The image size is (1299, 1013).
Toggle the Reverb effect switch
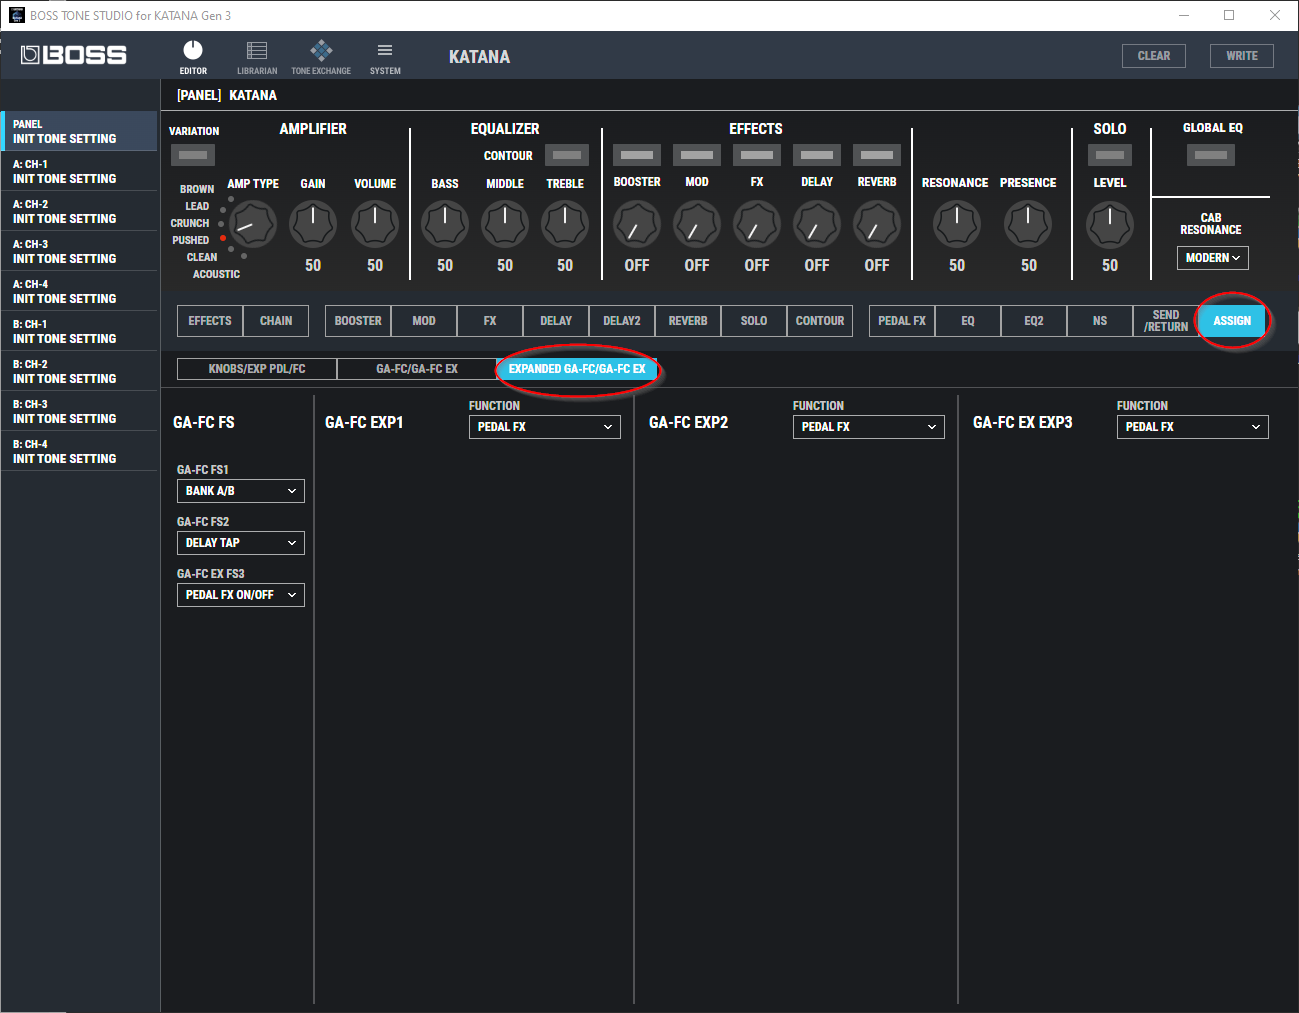877,155
